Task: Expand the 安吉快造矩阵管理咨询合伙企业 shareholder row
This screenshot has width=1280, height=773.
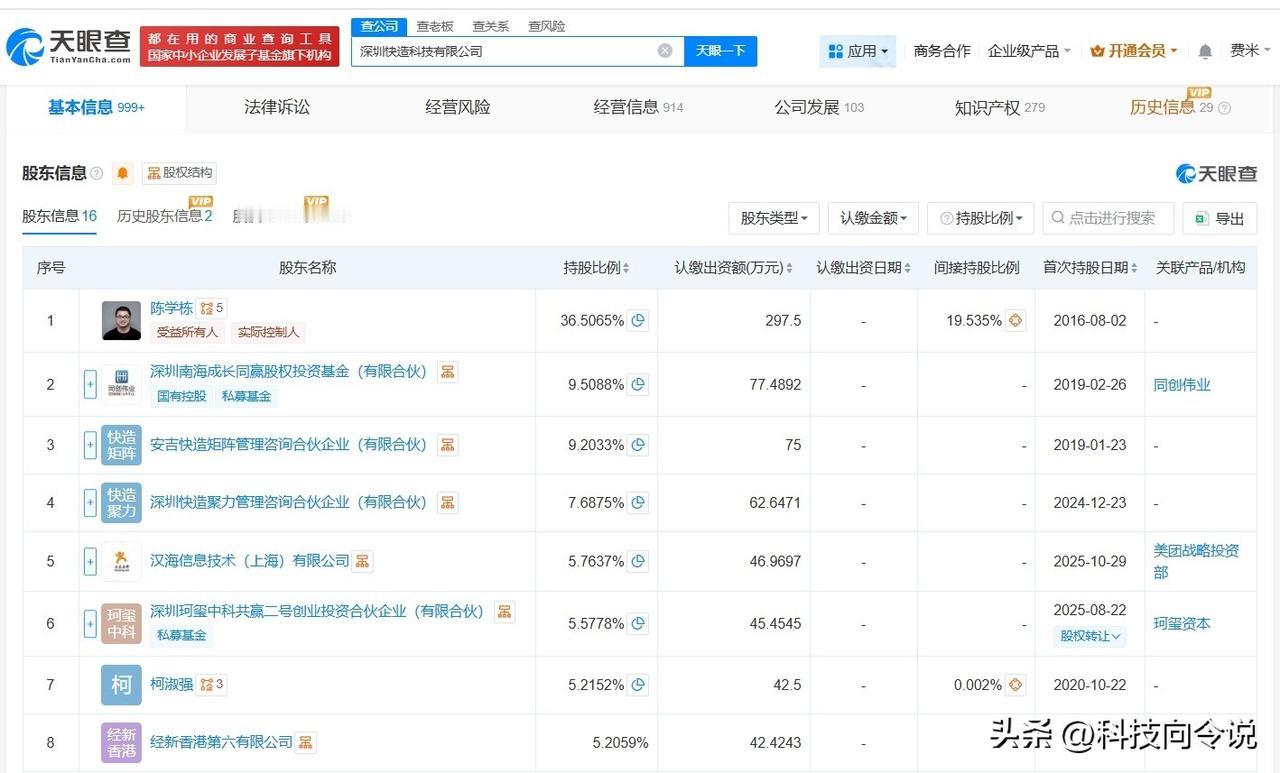Action: click(x=90, y=445)
